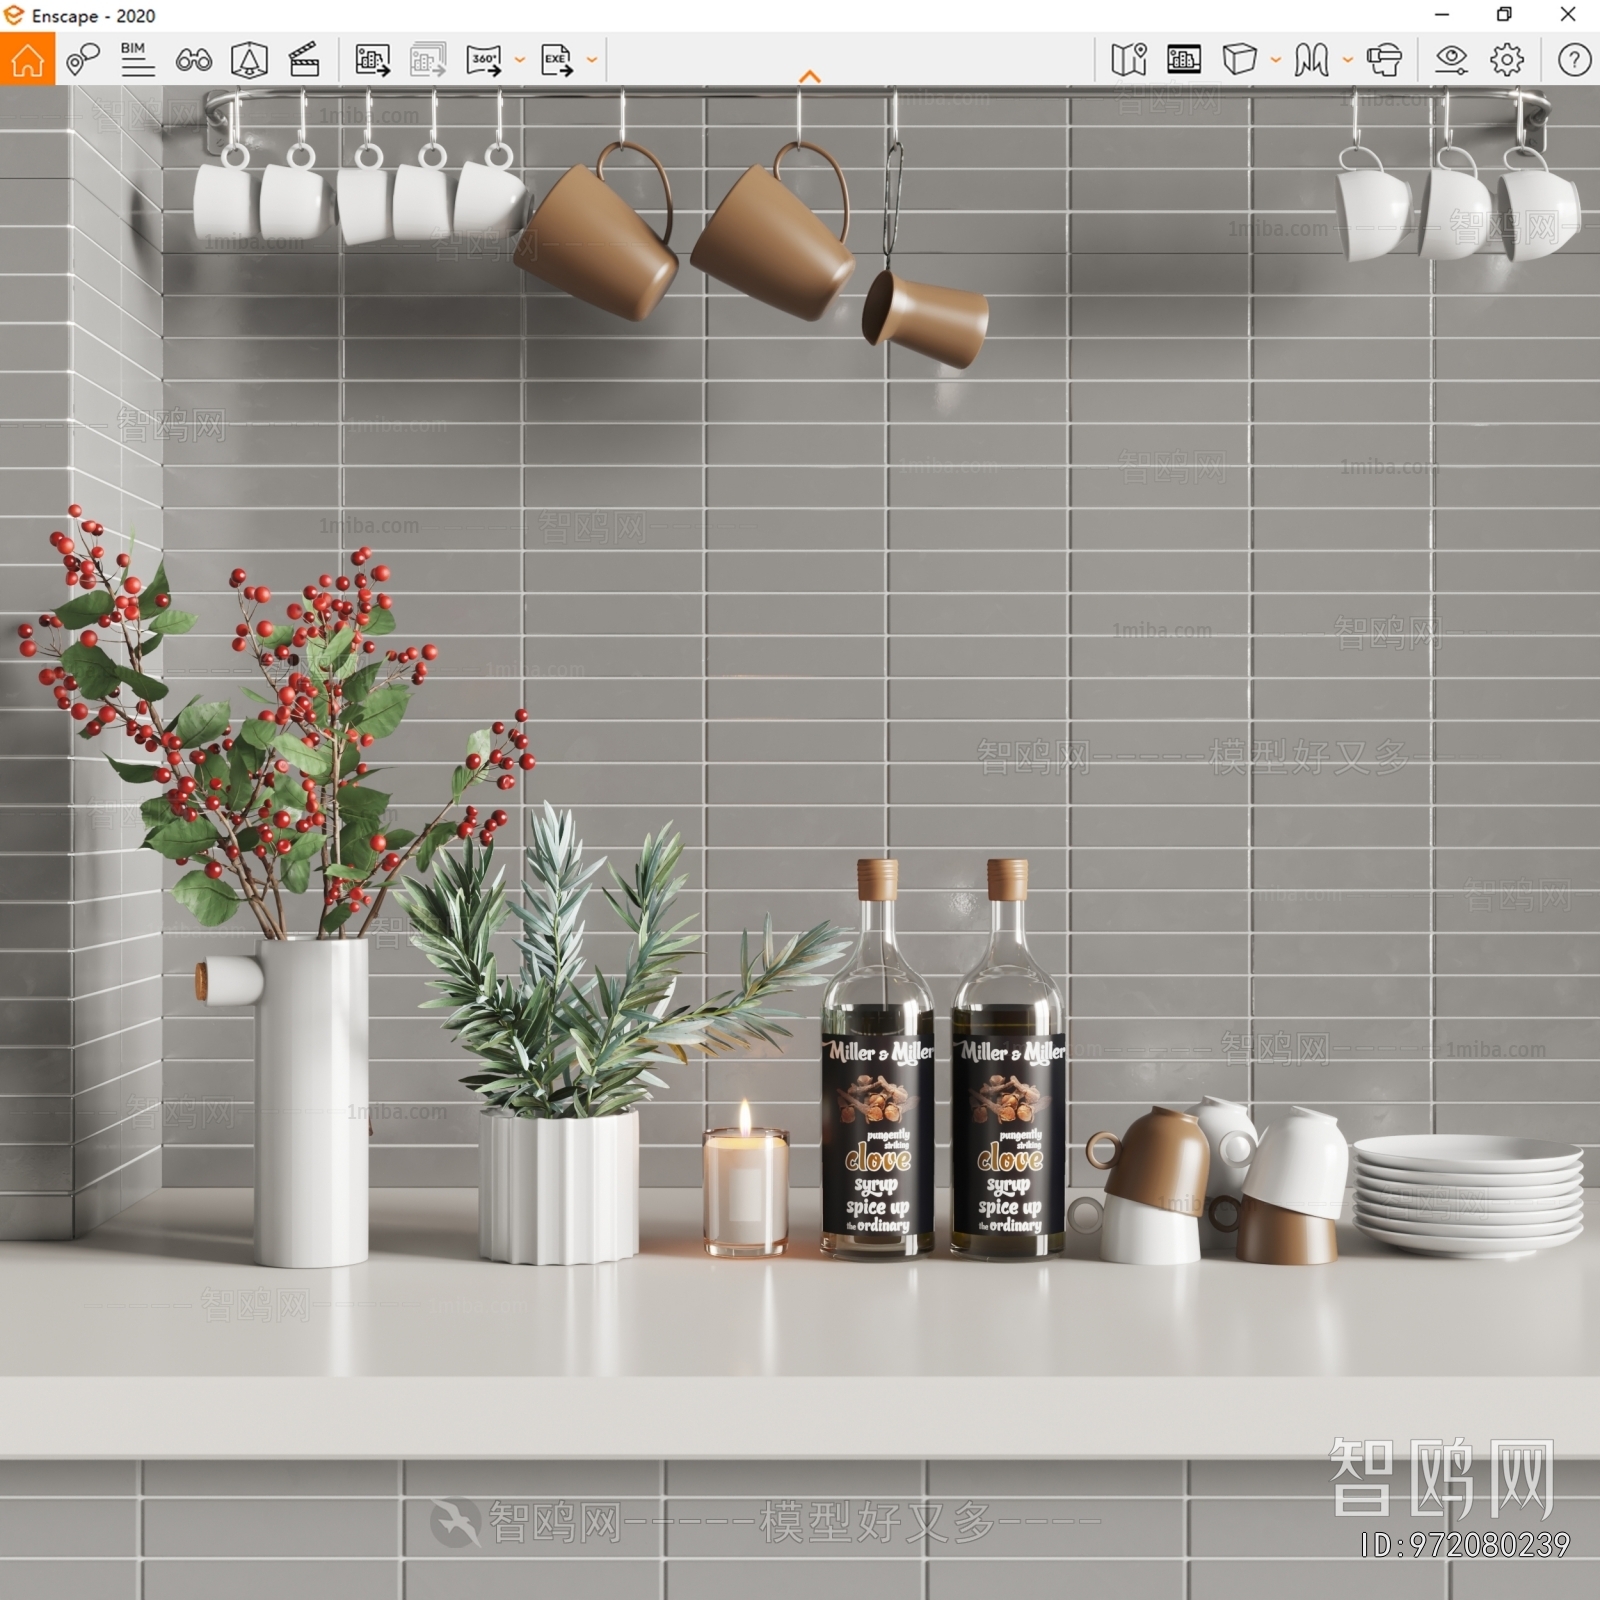Select the projection mode cube icon
Image resolution: width=1600 pixels, height=1600 pixels.
click(x=1239, y=60)
